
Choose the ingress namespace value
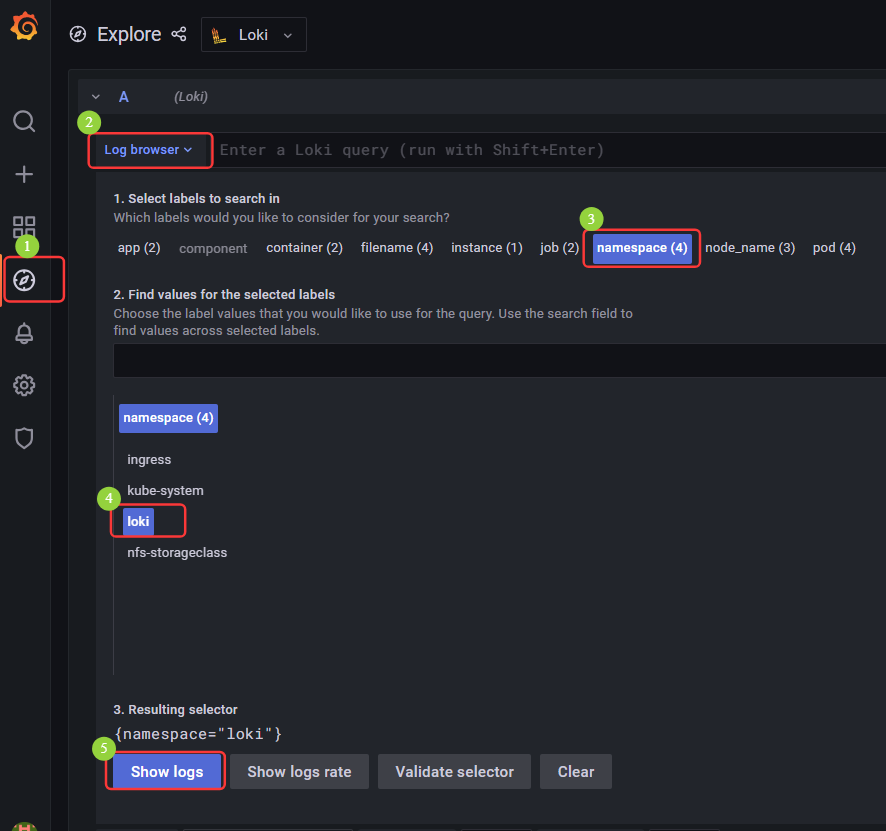pyautogui.click(x=149, y=460)
